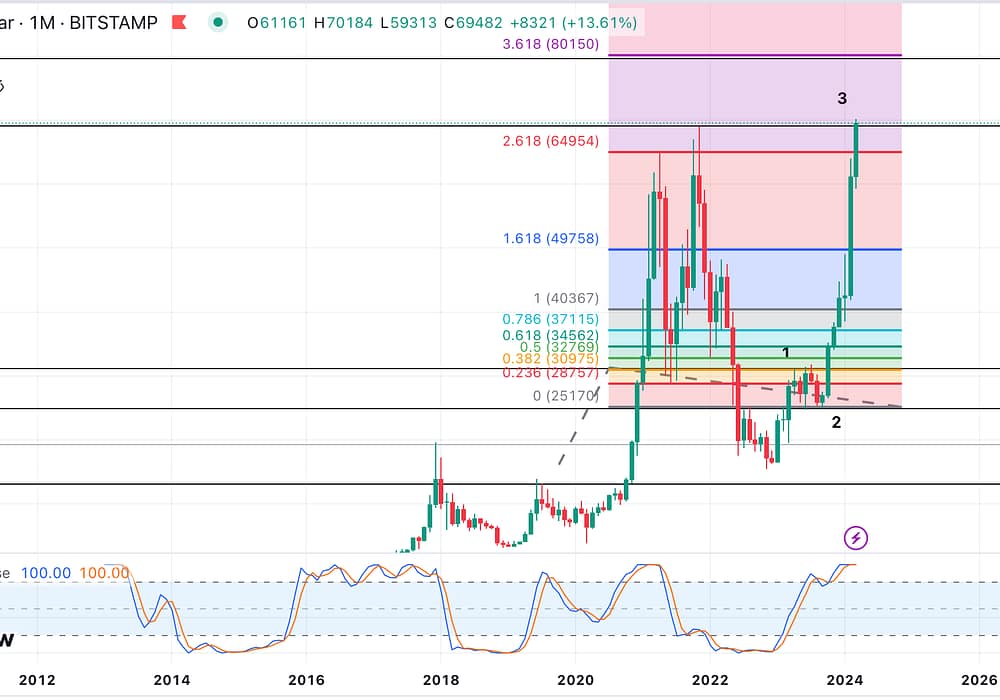Viewport: 1000px width, 700px height.
Task: Click the red flag icon beside BITSTAMP
Action: coord(179,22)
